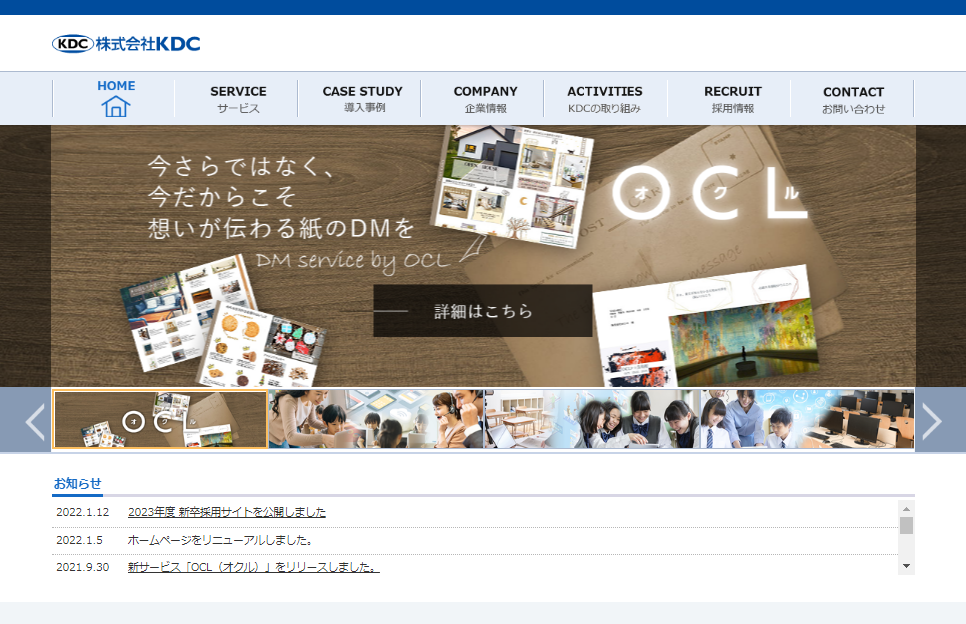The height and width of the screenshot is (624, 966).
Task: Select the OCL slide thumbnail
Action: [160, 419]
